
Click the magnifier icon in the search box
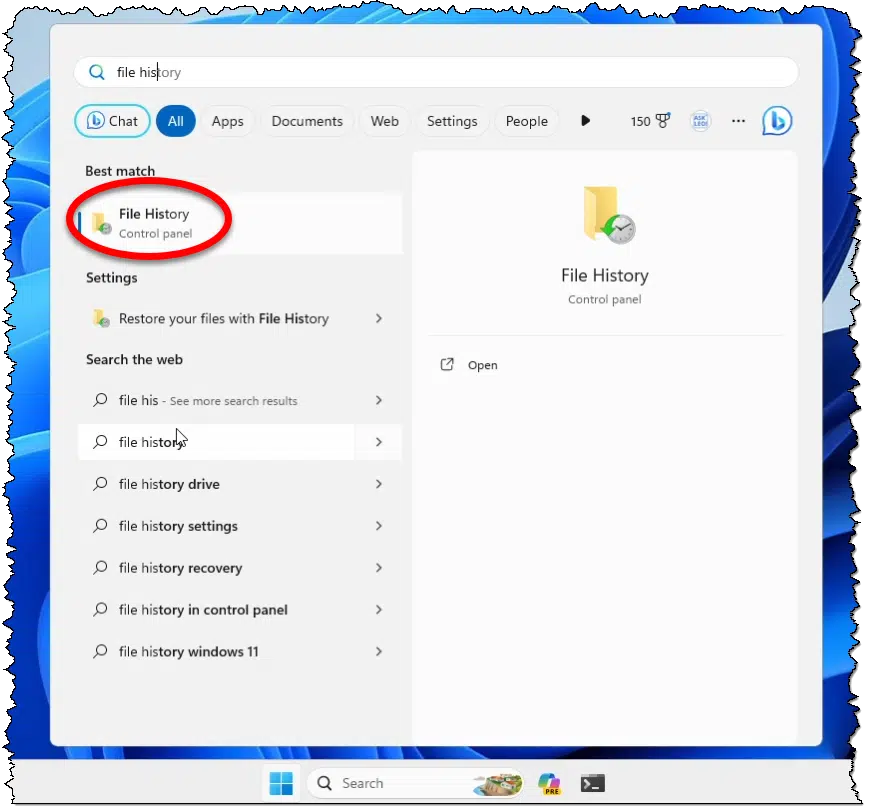tap(97, 72)
